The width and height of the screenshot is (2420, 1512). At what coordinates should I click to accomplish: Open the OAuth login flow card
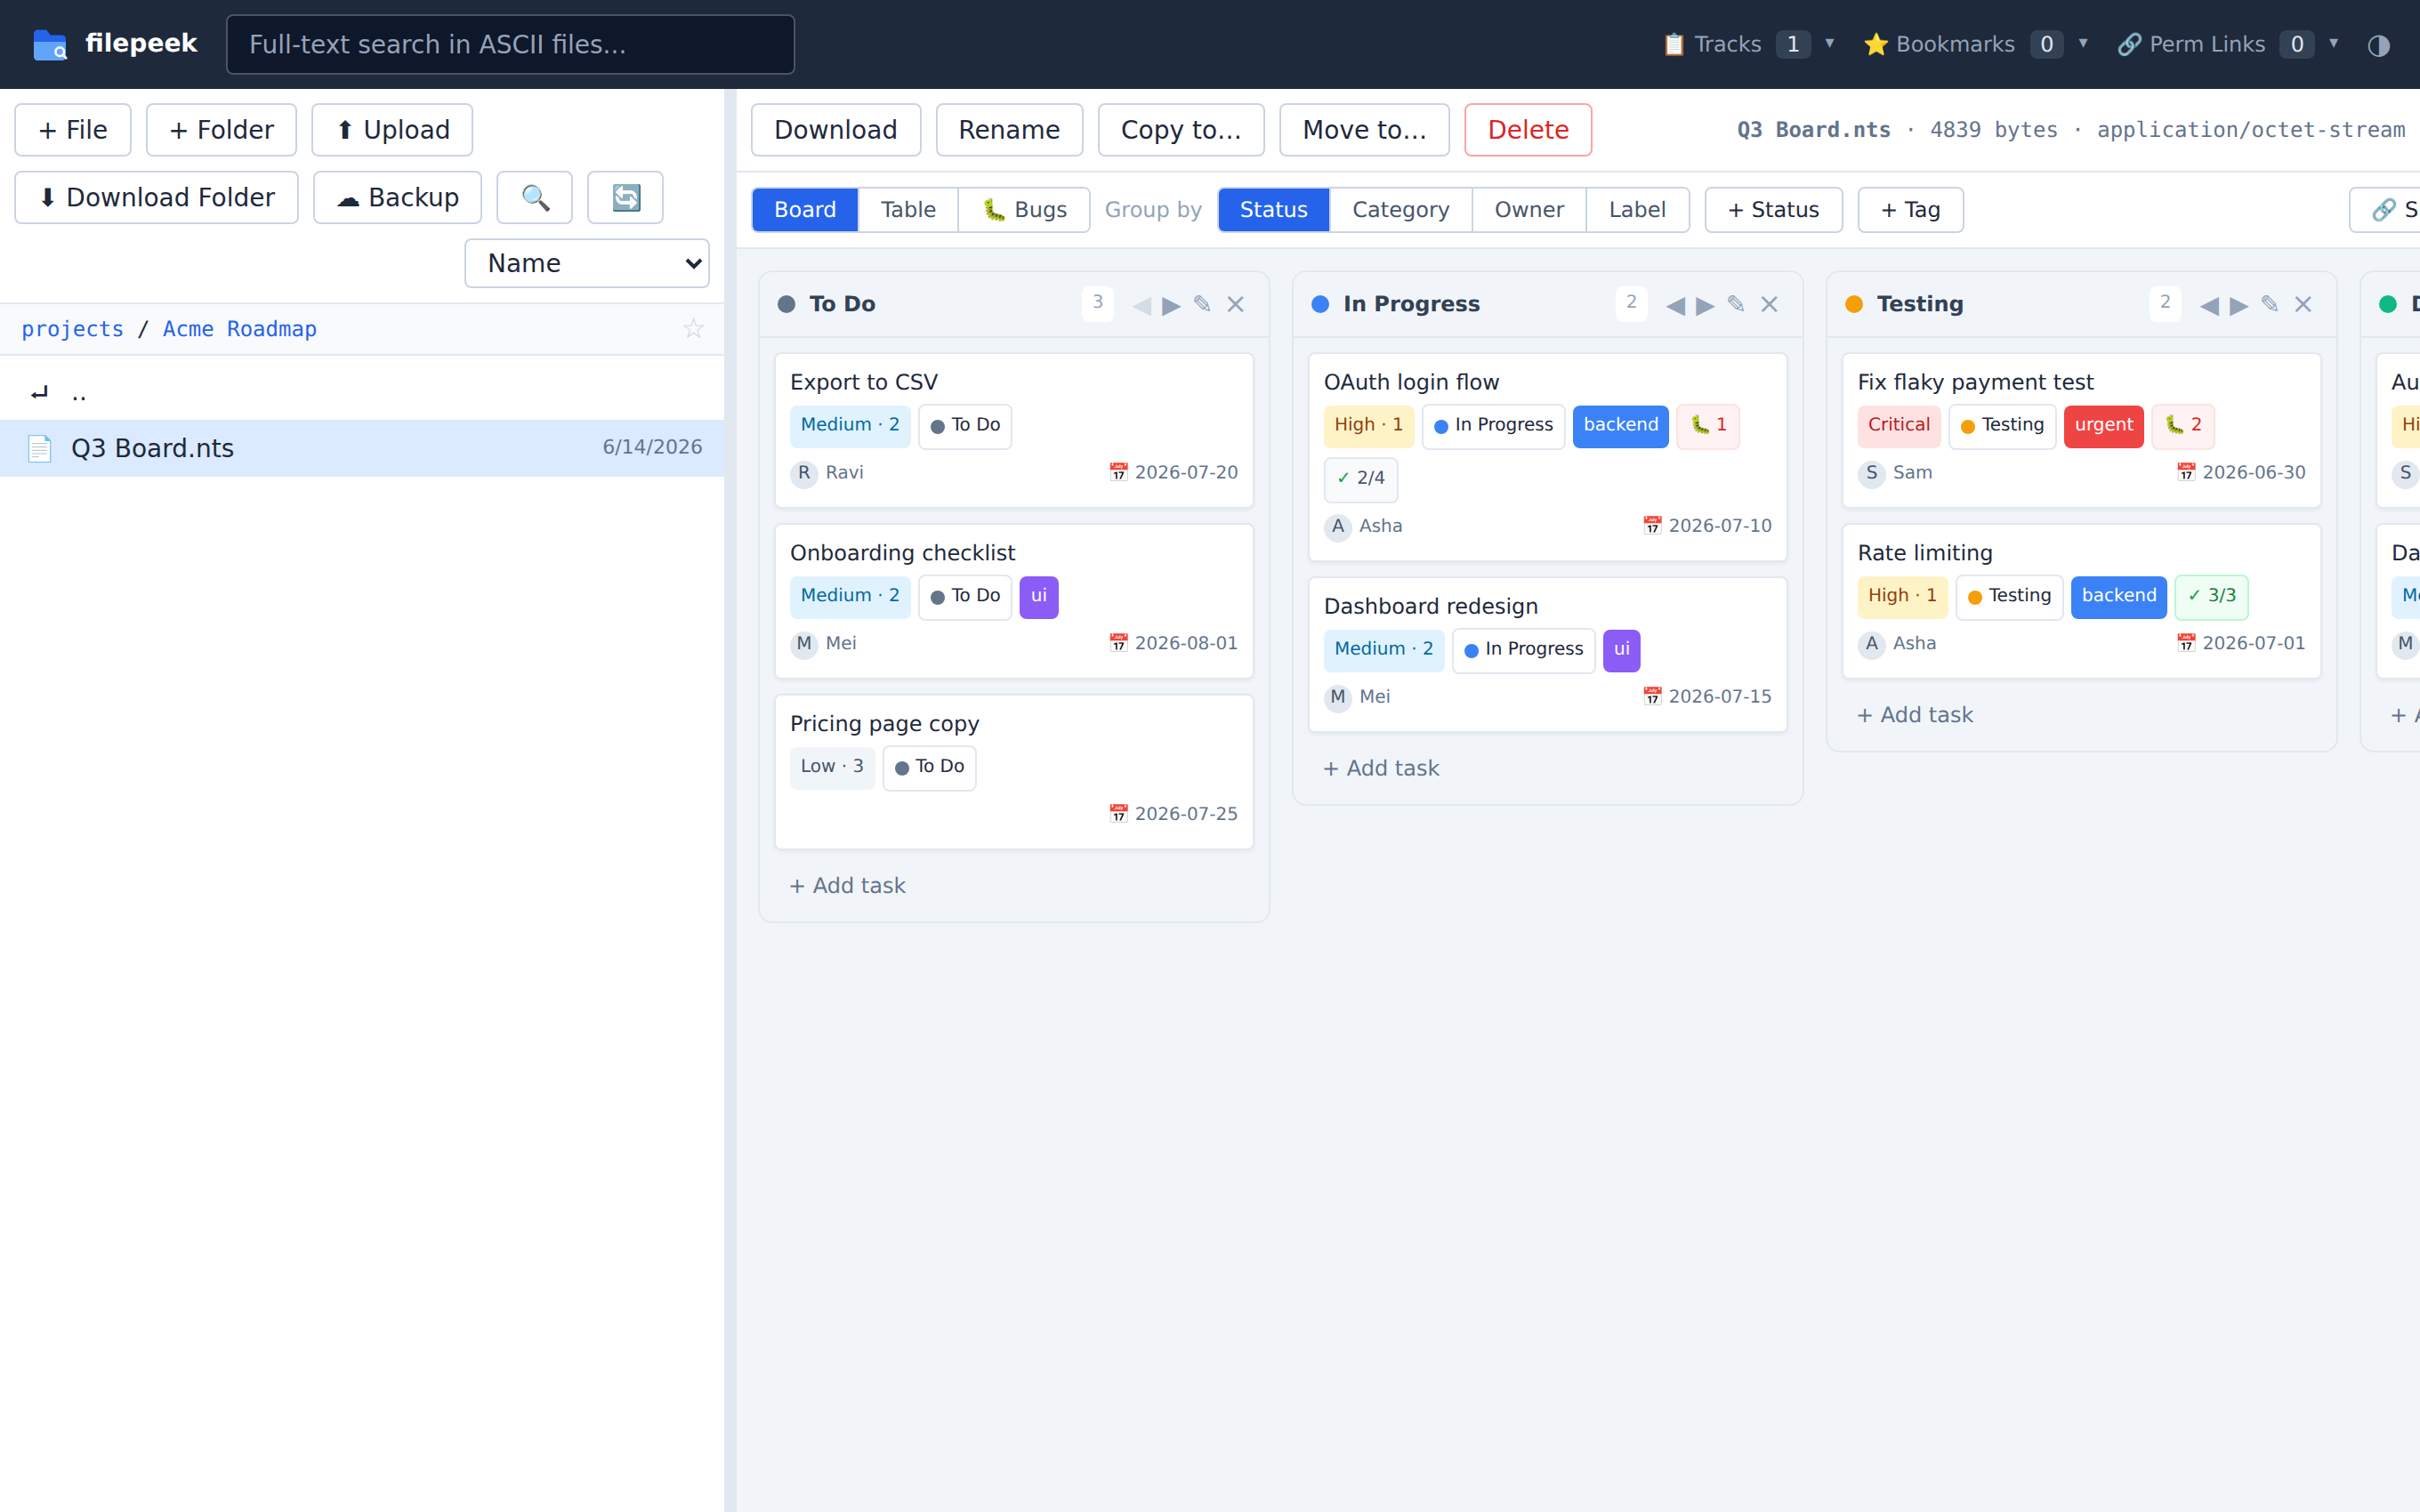click(x=1548, y=457)
